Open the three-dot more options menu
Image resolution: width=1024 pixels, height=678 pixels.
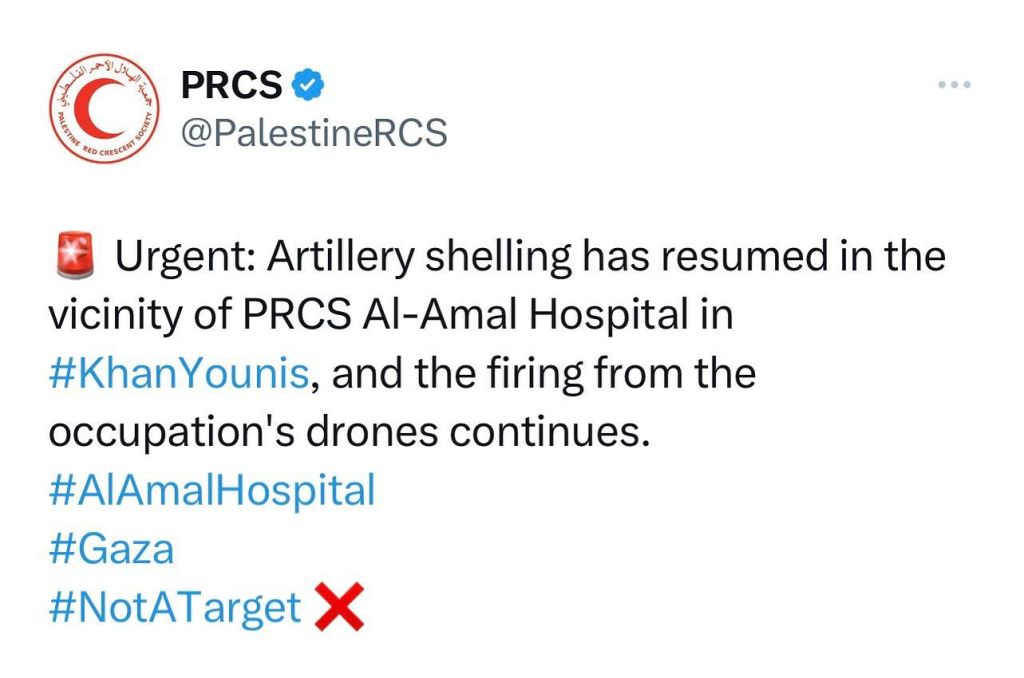coord(954,84)
